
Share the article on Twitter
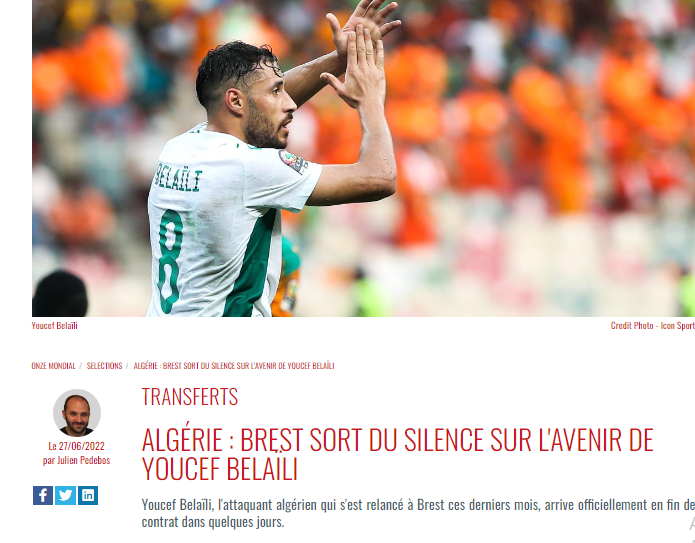pyautogui.click(x=66, y=495)
